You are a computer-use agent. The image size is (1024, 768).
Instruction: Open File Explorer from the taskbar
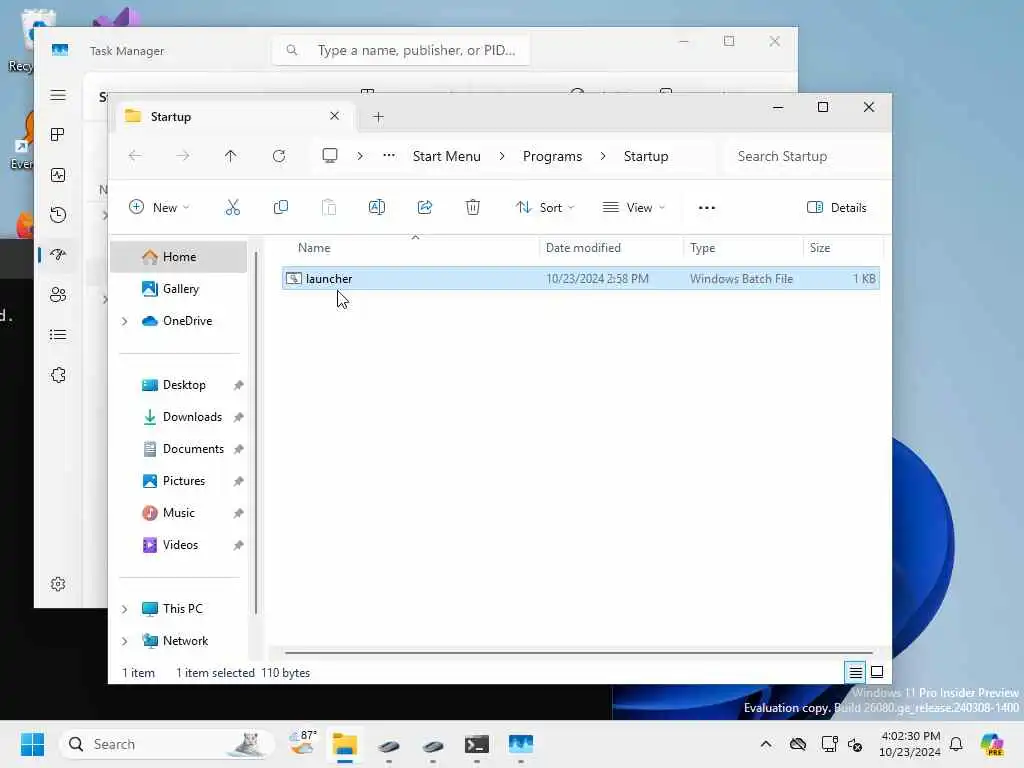(x=345, y=744)
